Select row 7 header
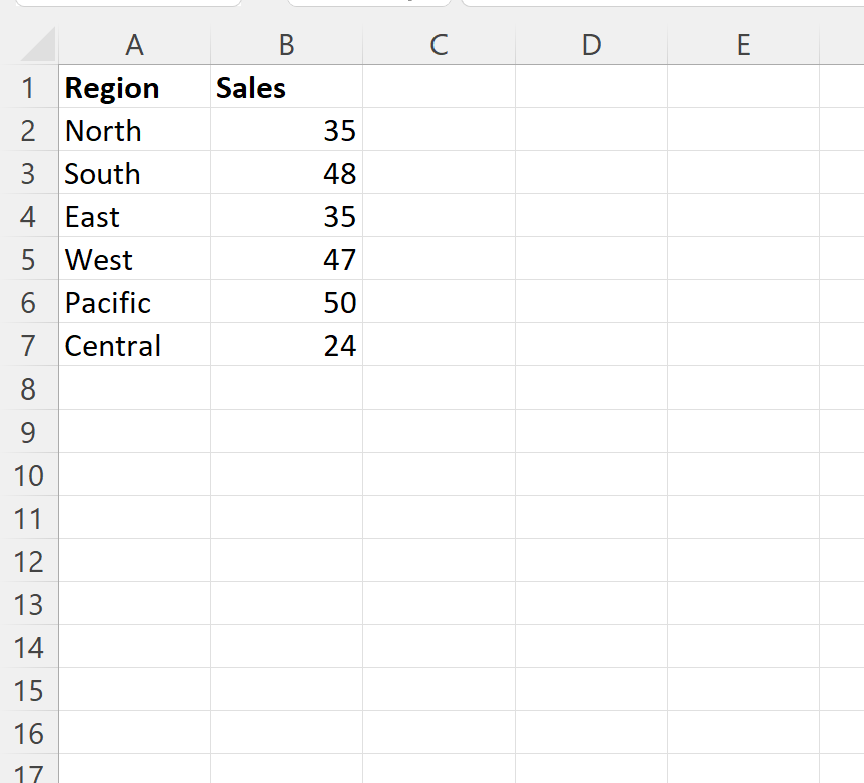This screenshot has width=864, height=783. tap(31, 345)
